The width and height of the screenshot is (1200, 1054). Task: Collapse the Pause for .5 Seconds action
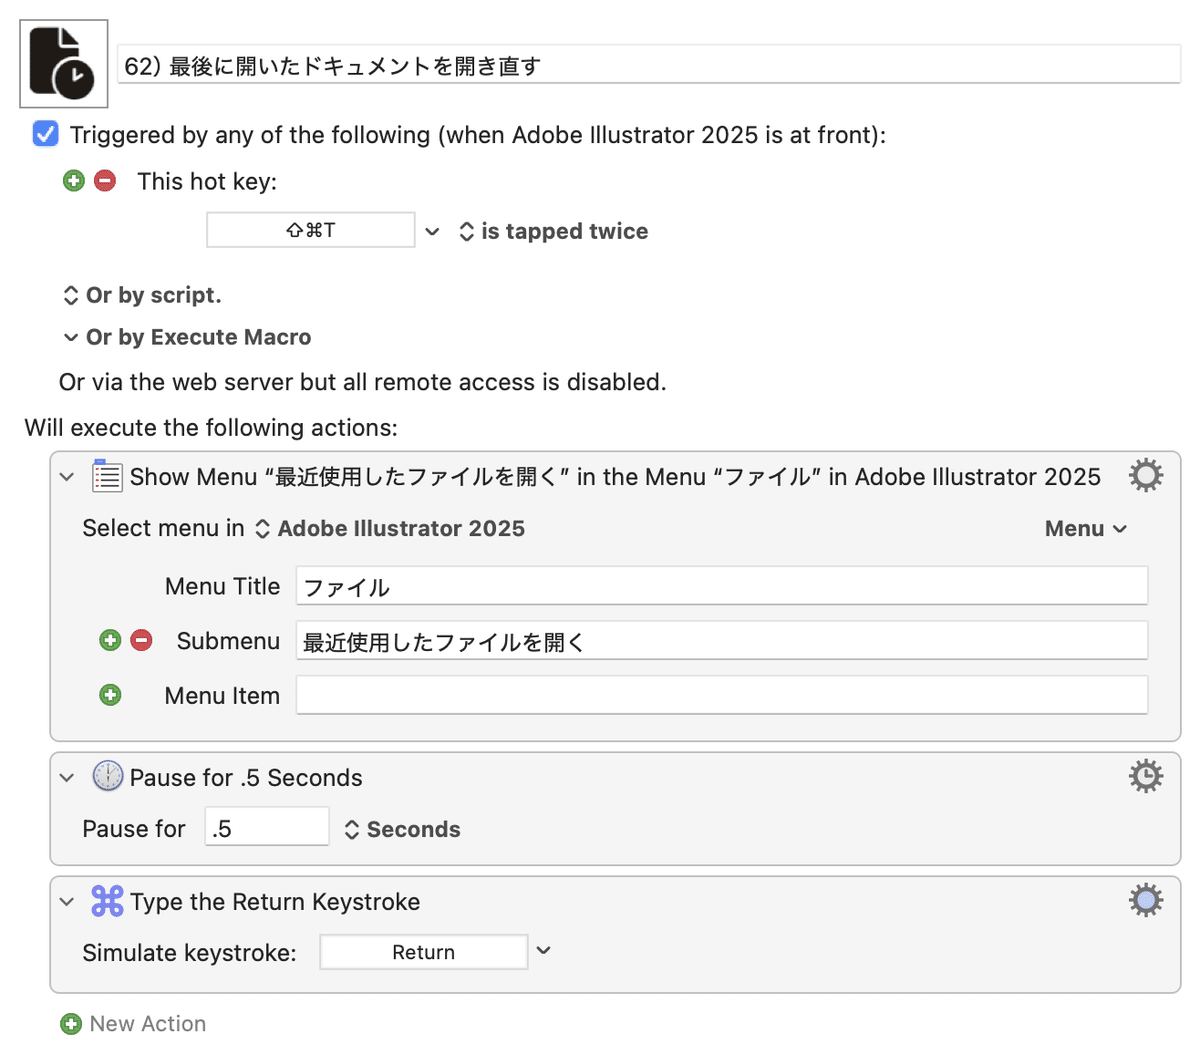coord(67,778)
